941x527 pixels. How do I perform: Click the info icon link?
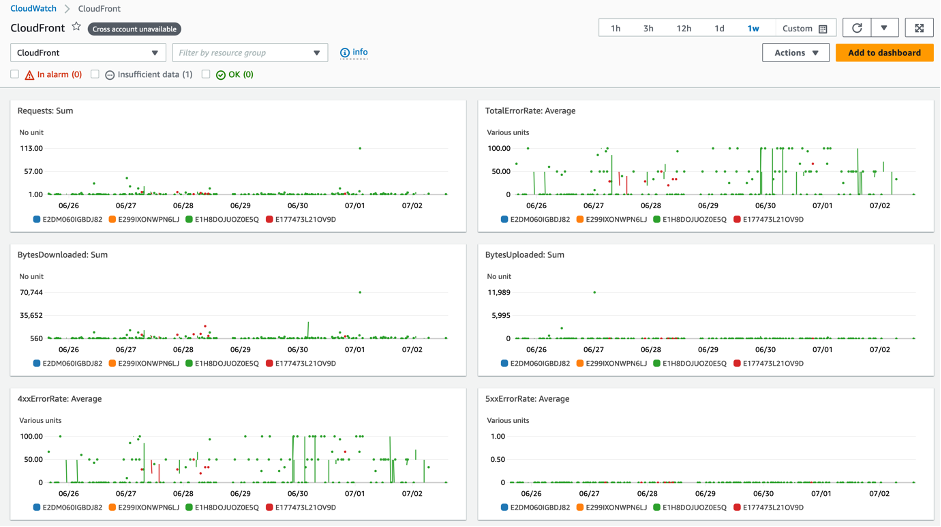click(x=353, y=53)
